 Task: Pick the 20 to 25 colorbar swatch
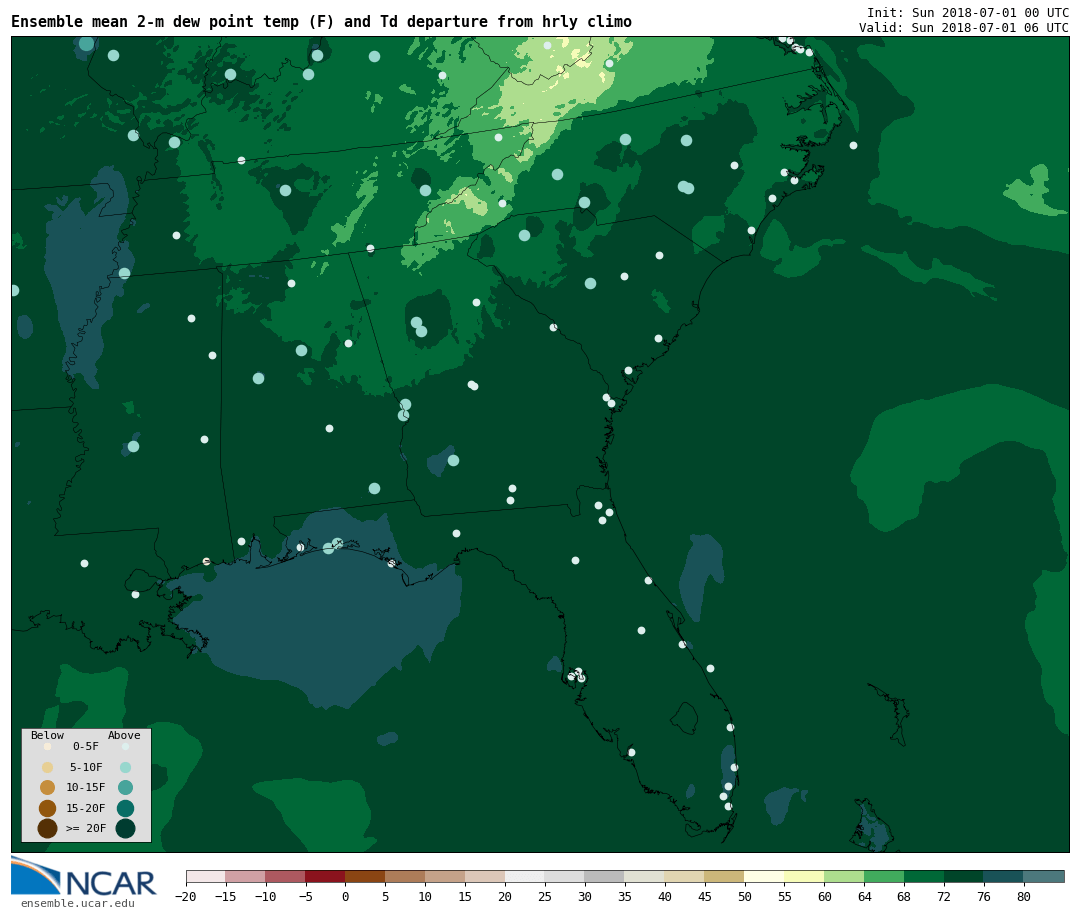[x=525, y=876]
